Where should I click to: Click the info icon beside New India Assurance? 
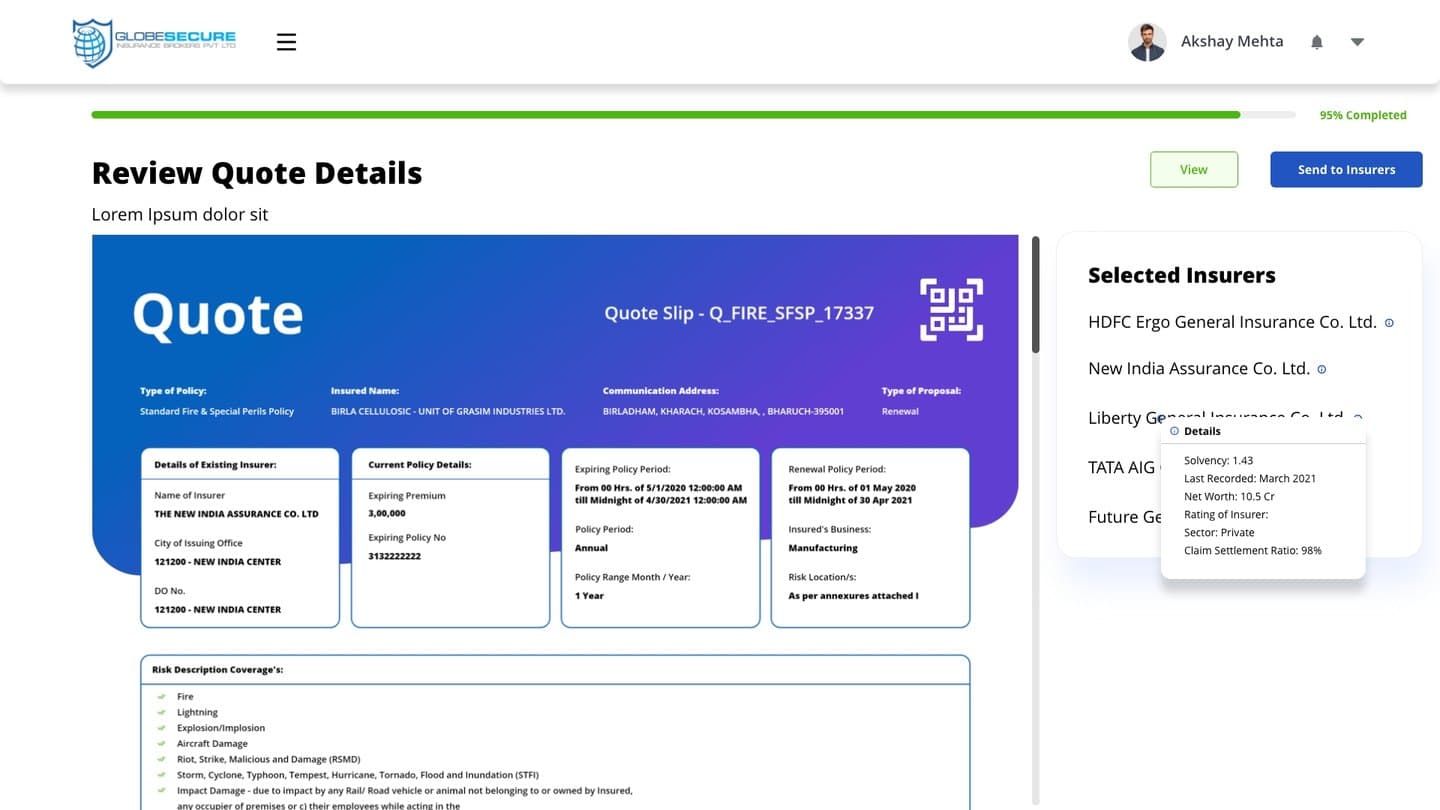[x=1321, y=370]
